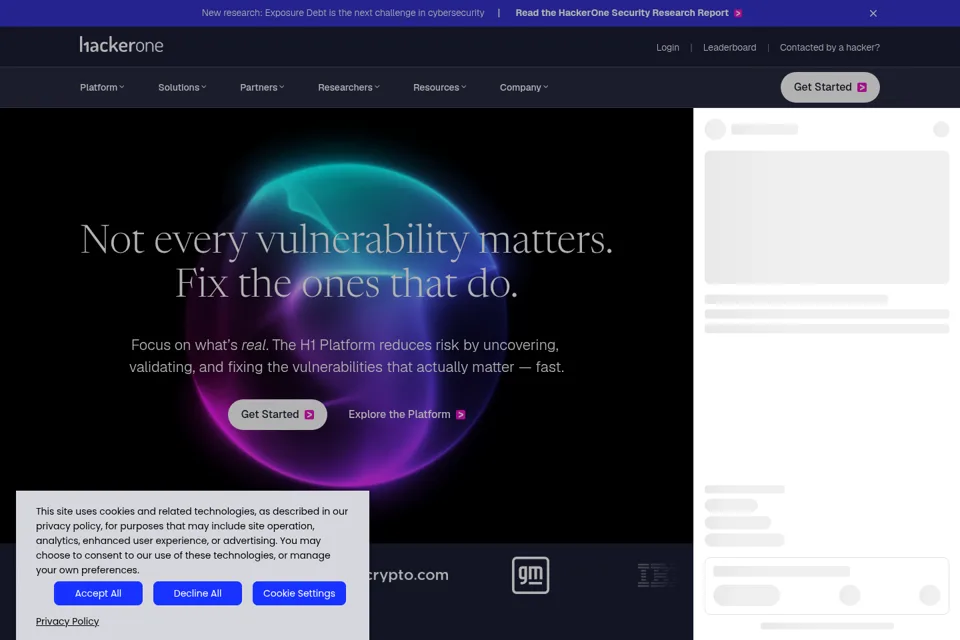
Task: Click the 'Not every vulnerability matters.' headline
Action: 347,239
